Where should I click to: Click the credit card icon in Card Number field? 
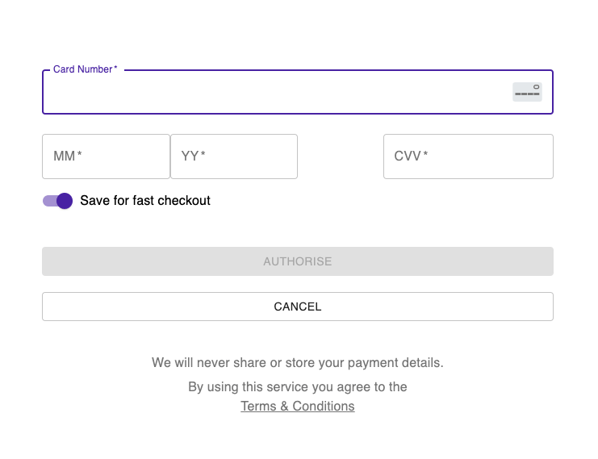click(527, 92)
